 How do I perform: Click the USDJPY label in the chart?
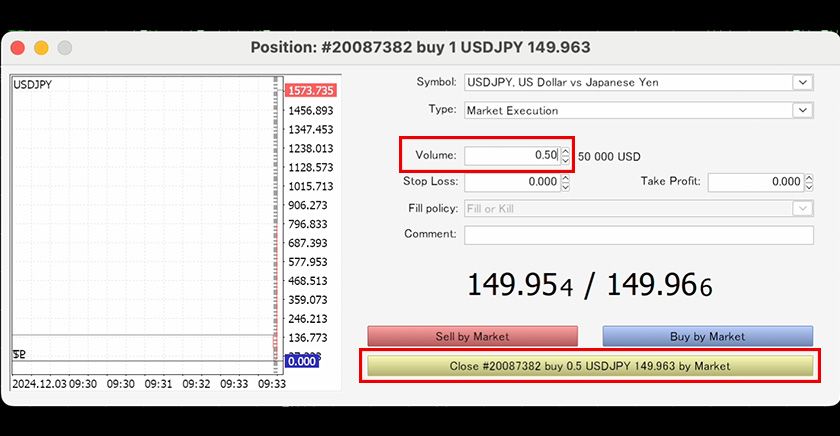33,85
